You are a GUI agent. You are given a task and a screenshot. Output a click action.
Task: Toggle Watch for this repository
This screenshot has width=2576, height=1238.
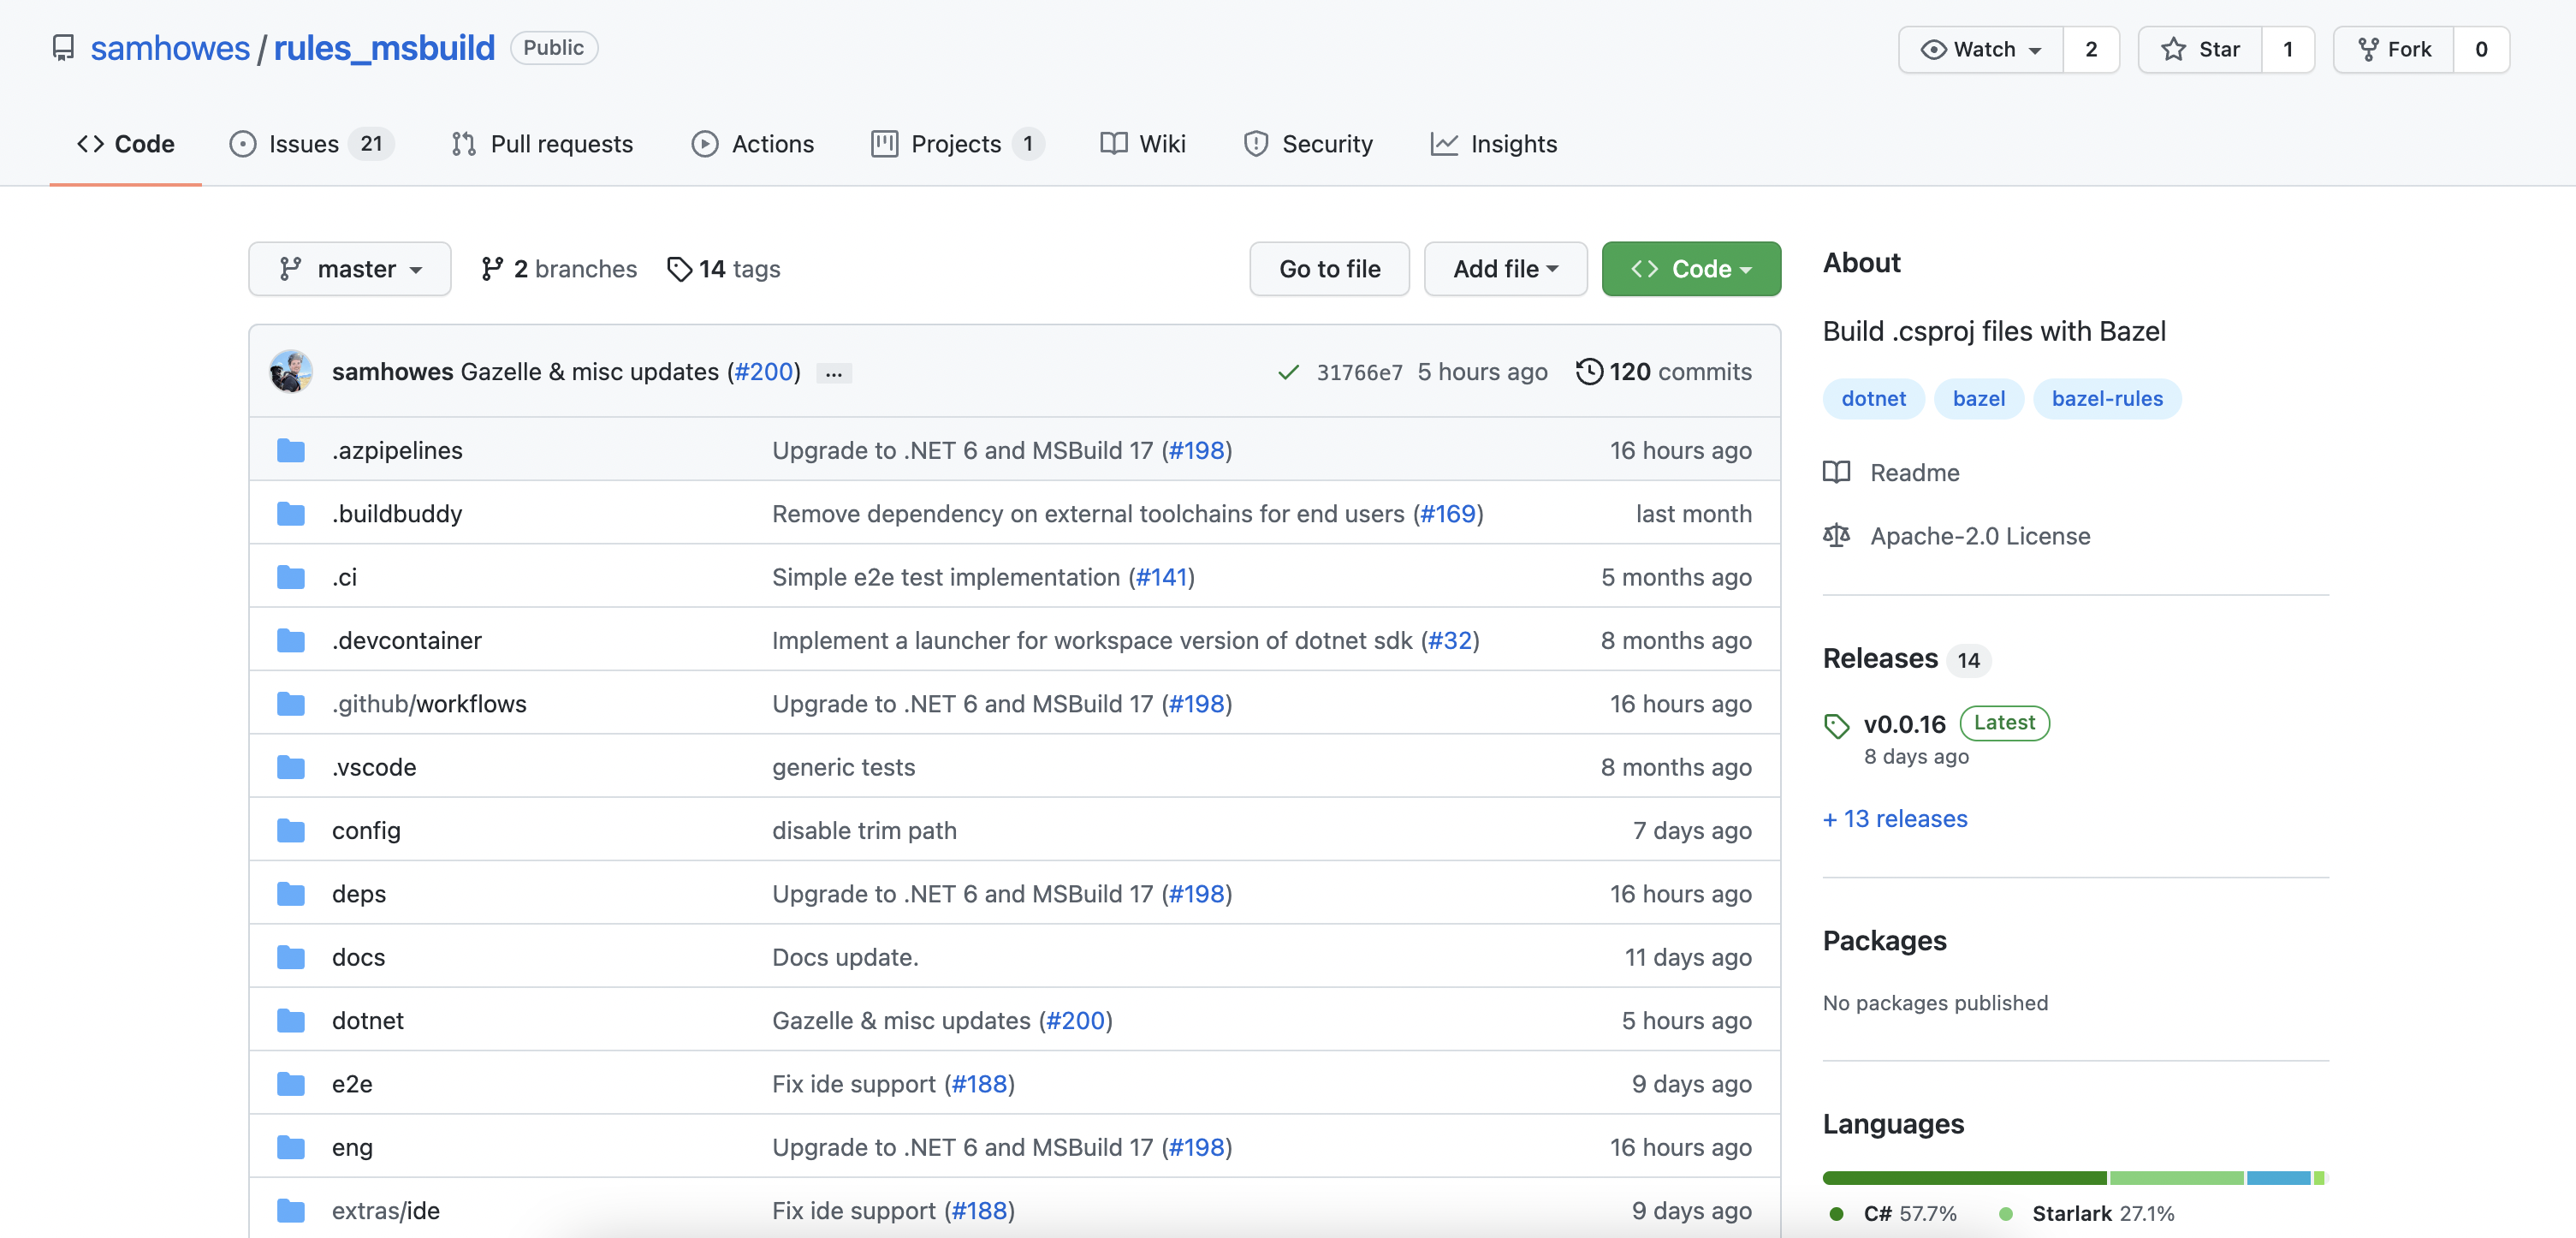click(x=1981, y=49)
